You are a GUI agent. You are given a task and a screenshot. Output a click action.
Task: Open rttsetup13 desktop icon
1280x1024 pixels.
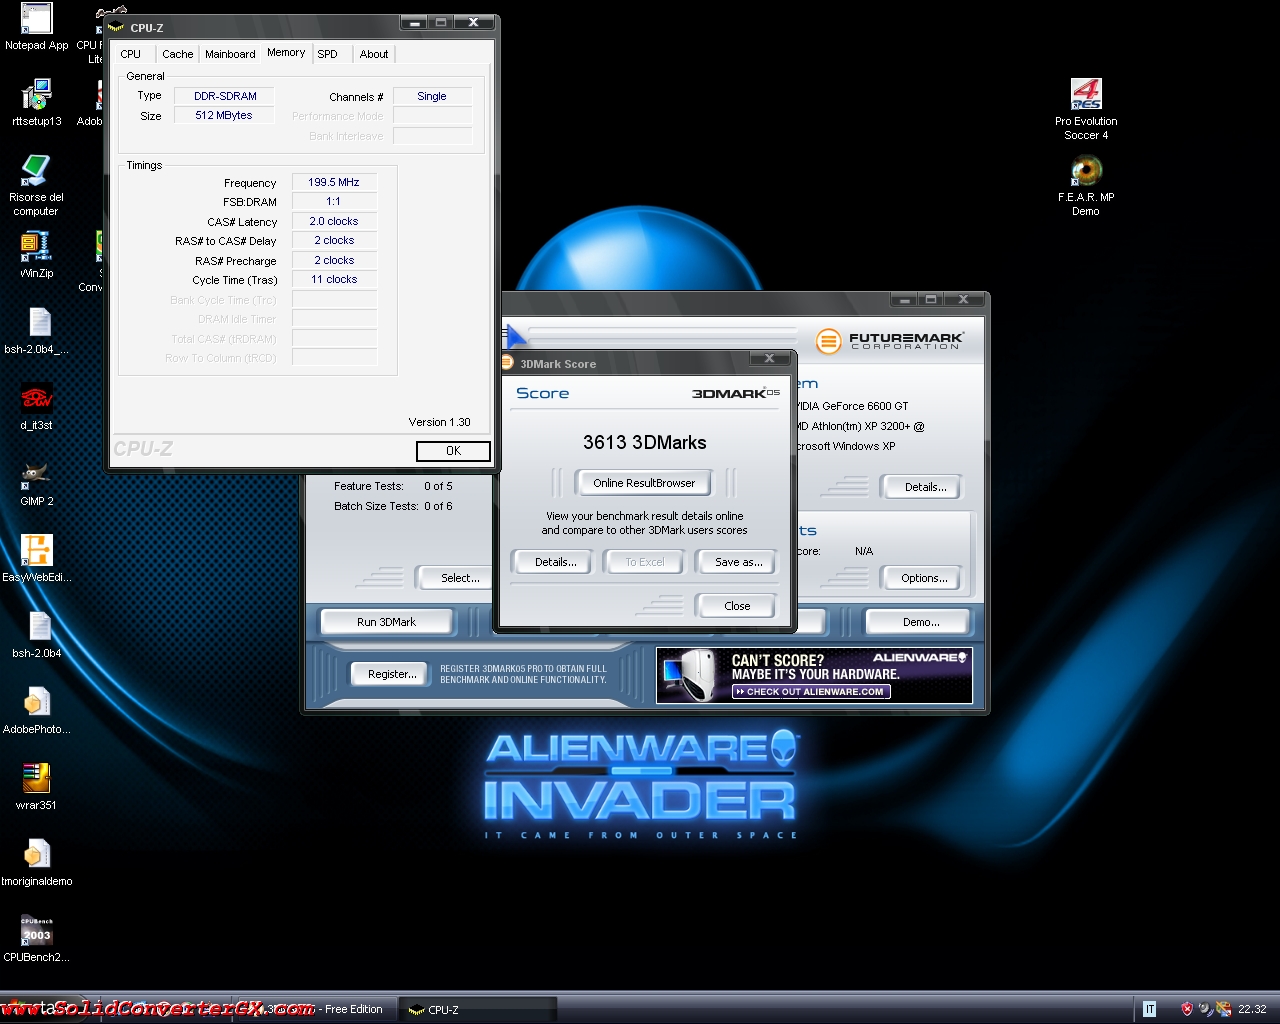click(36, 103)
